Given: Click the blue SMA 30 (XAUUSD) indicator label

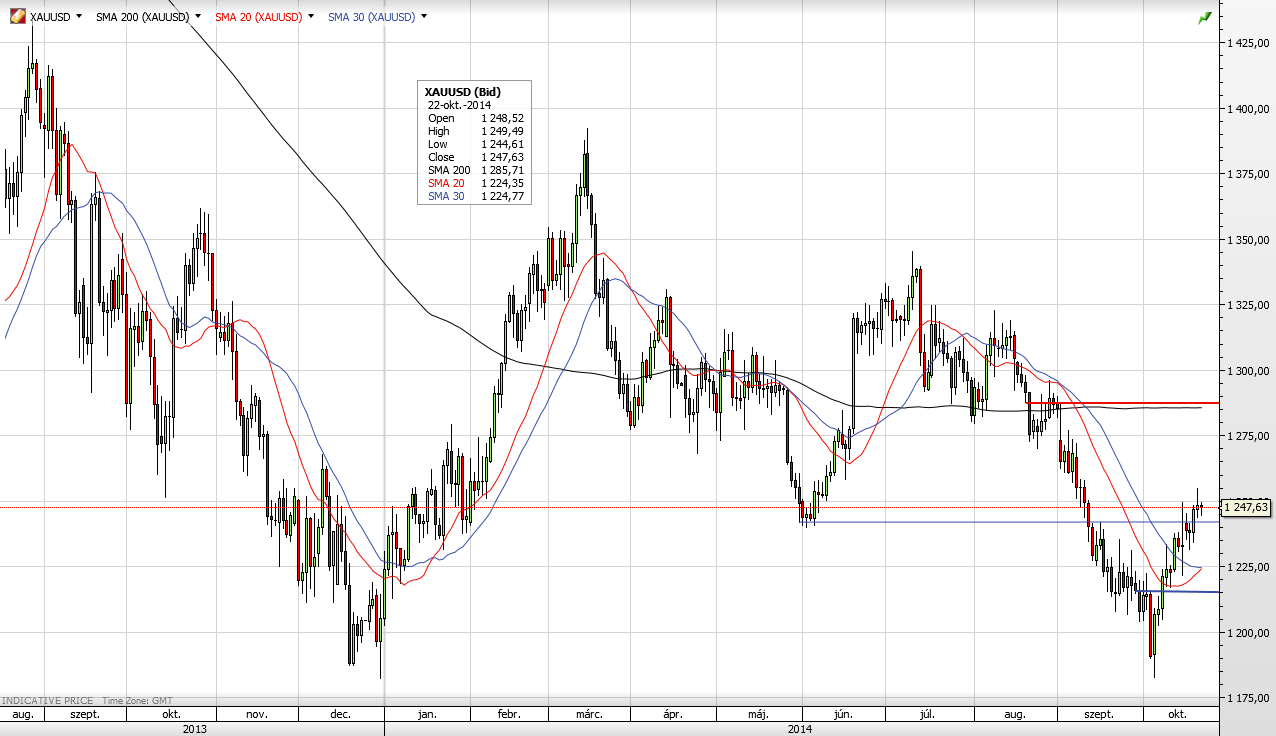Looking at the screenshot, I should pos(371,17).
